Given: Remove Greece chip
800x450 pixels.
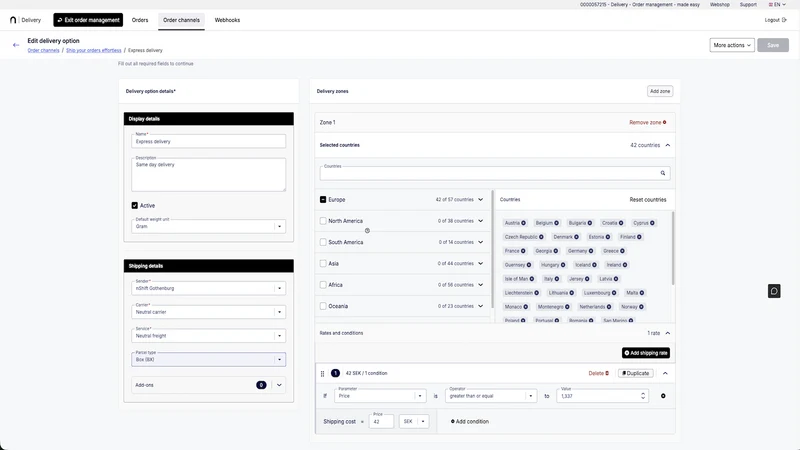Looking at the screenshot, I should coord(622,251).
